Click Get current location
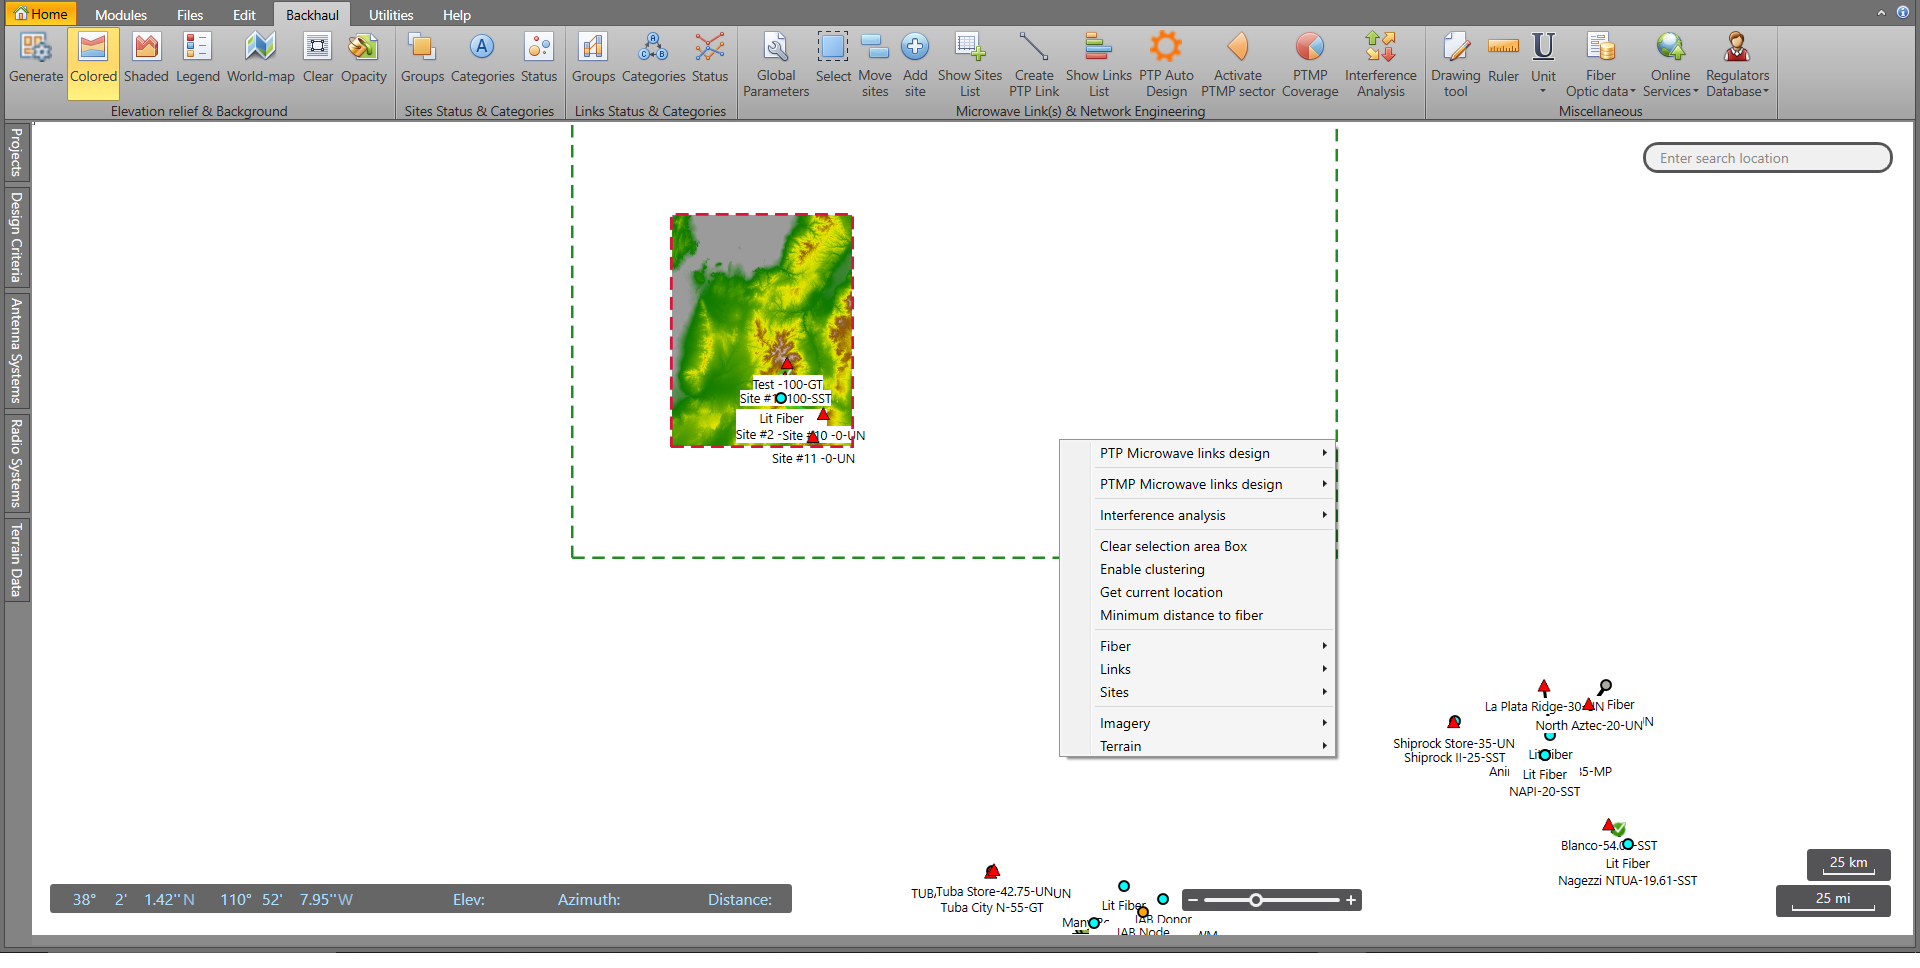This screenshot has height=968, width=1920. click(1161, 592)
